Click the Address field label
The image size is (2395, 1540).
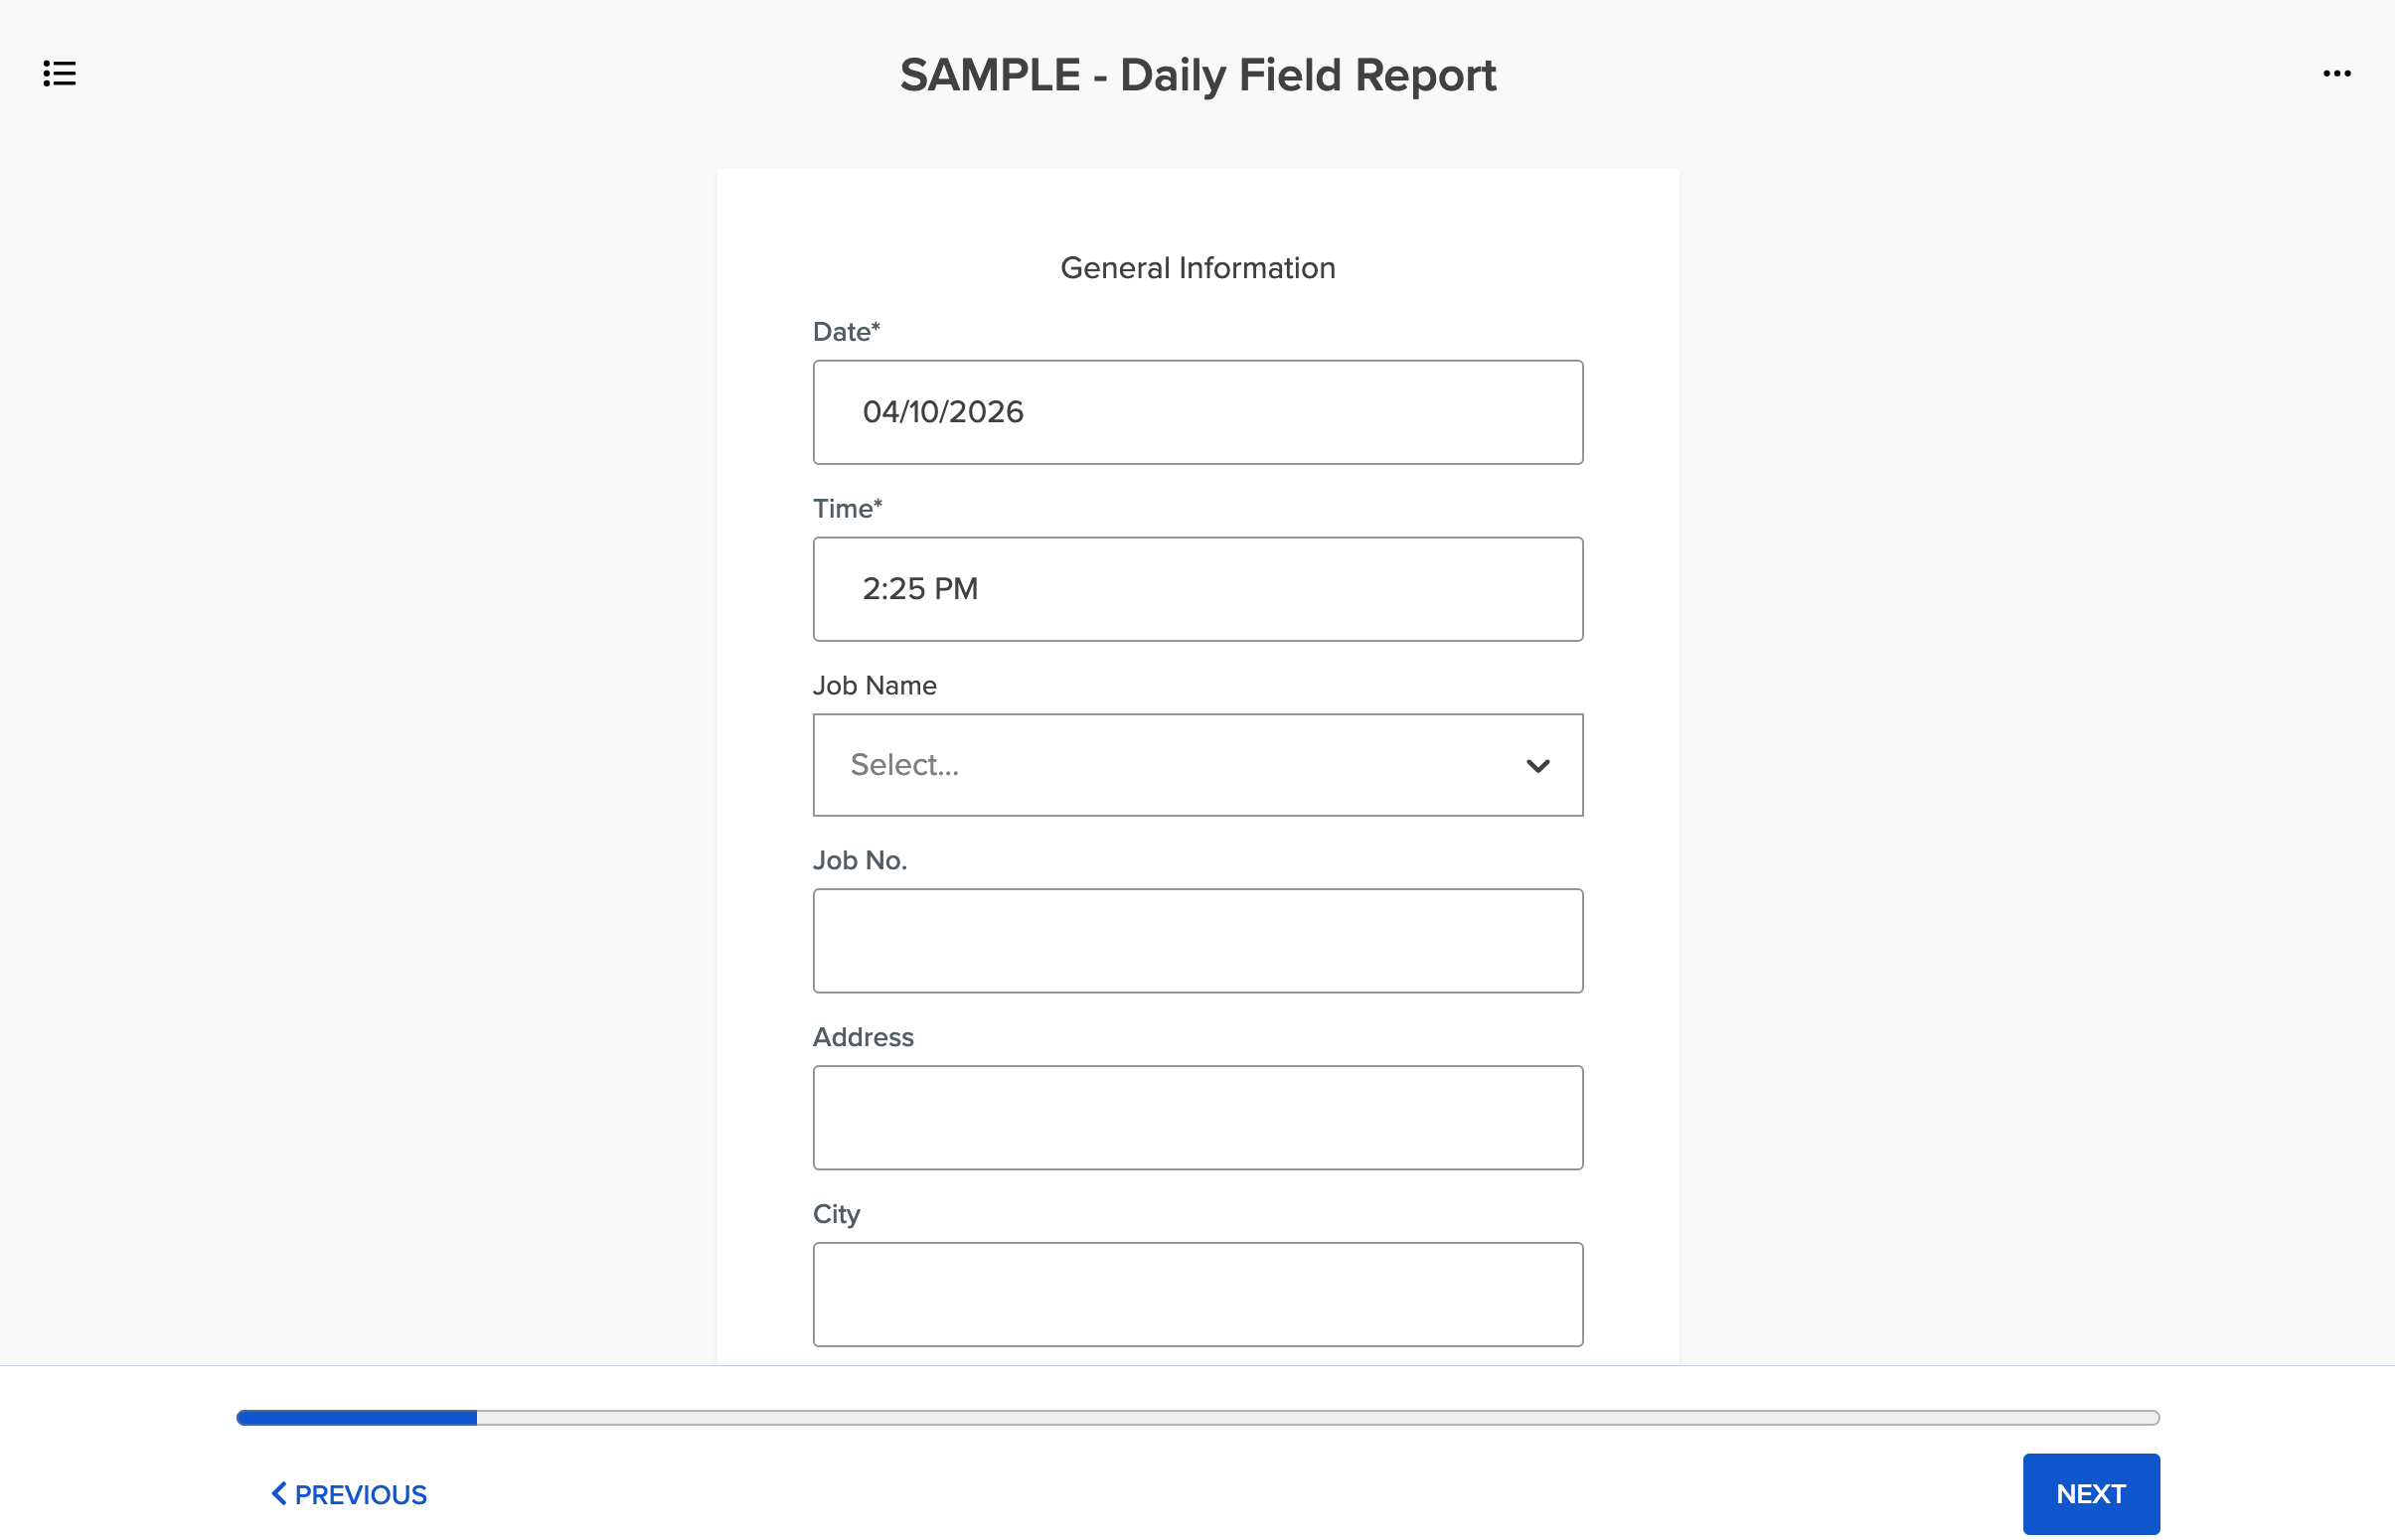point(863,1037)
